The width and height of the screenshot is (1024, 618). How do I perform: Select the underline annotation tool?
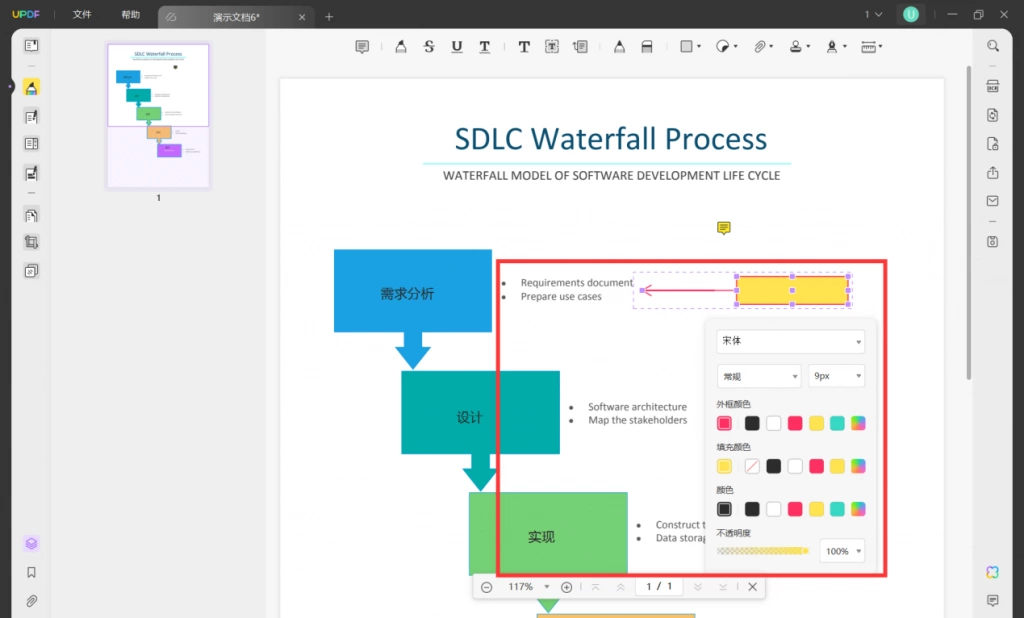pos(456,46)
